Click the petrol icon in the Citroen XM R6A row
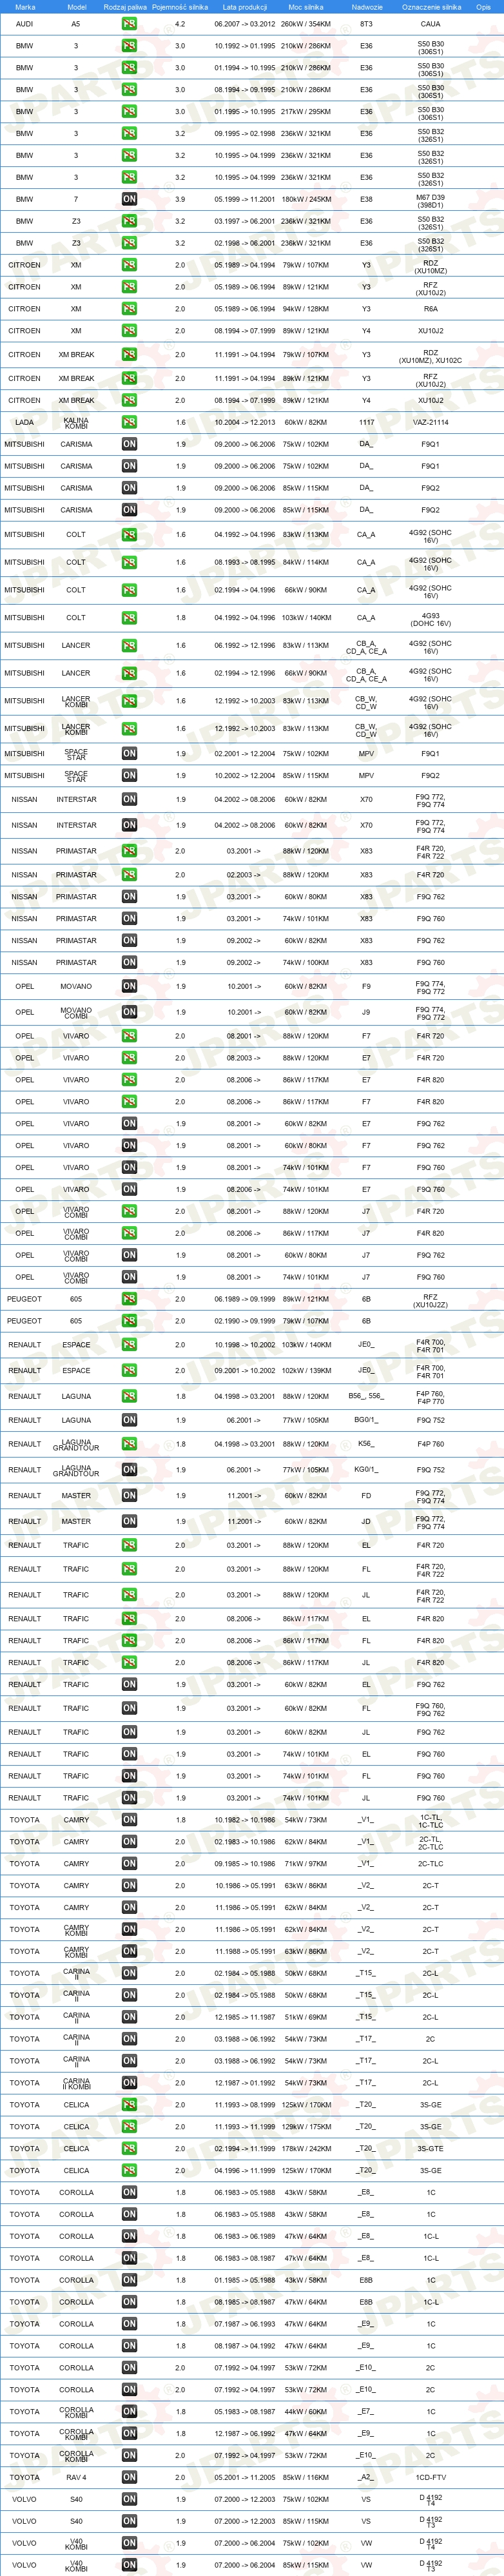Viewport: 504px width, 2576px height. pyautogui.click(x=129, y=309)
